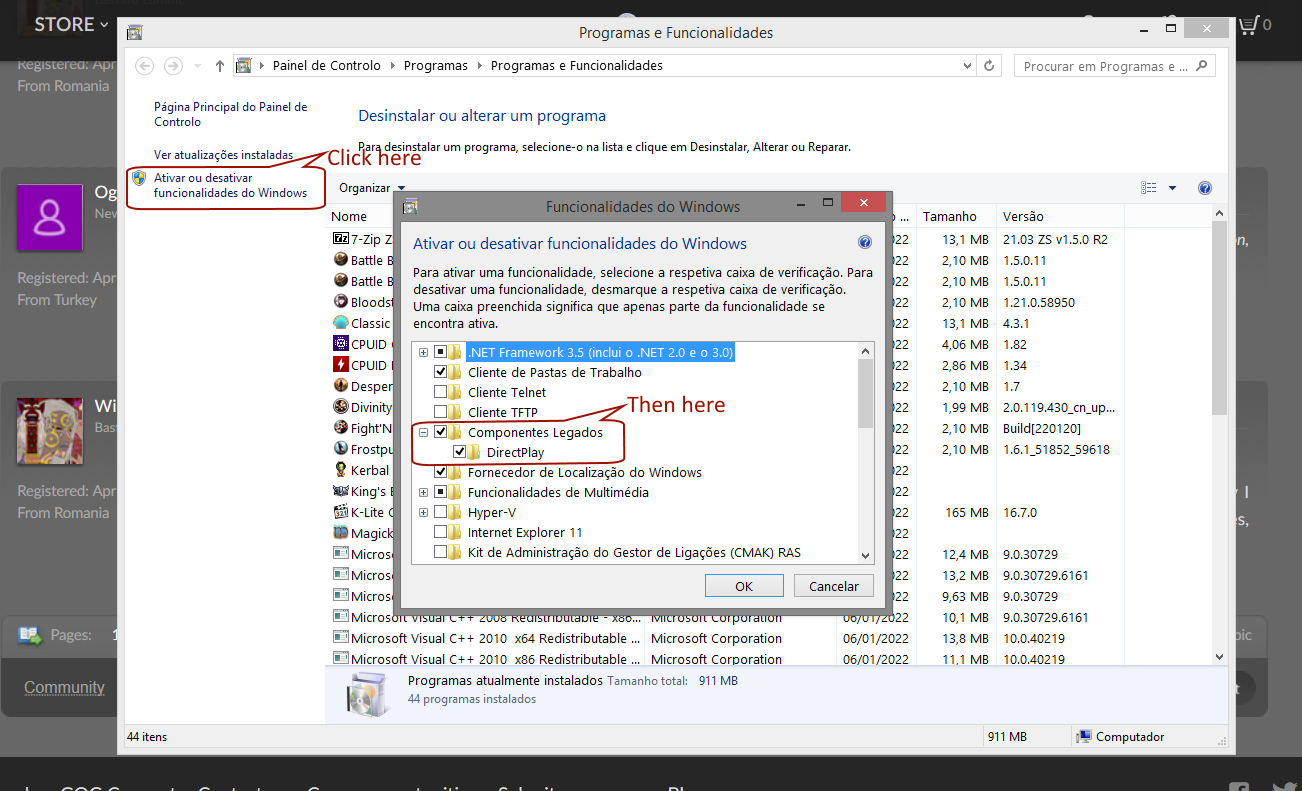This screenshot has height=791, width=1302.
Task: Click the features list vertical scrollbar thumb
Action: pyautogui.click(x=865, y=393)
